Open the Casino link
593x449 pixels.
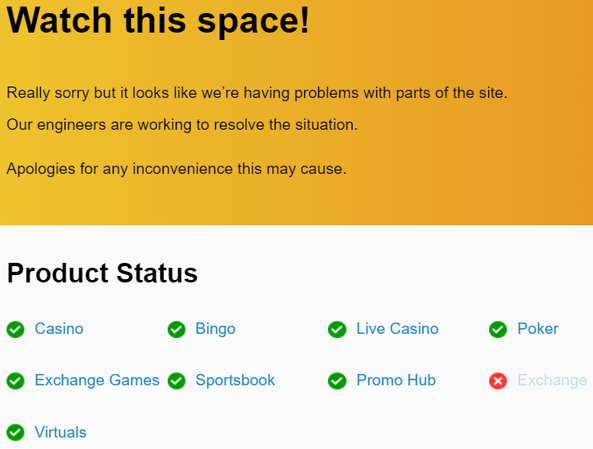59,329
